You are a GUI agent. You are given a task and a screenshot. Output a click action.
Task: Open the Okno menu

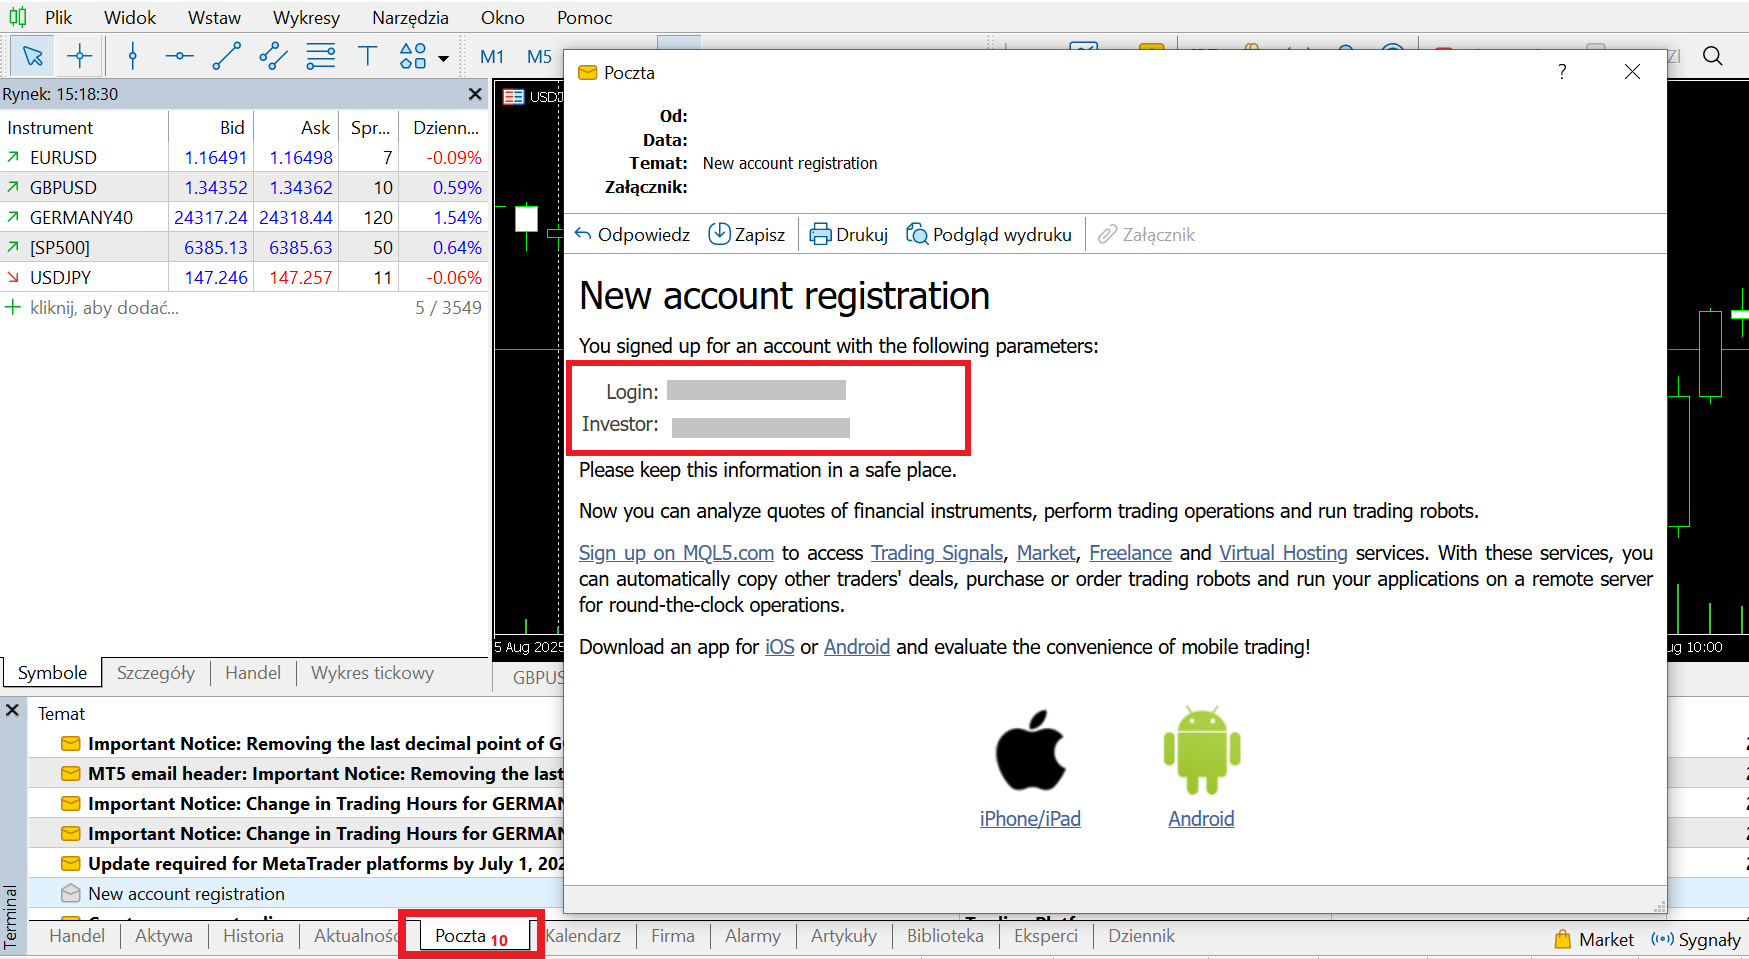502,18
